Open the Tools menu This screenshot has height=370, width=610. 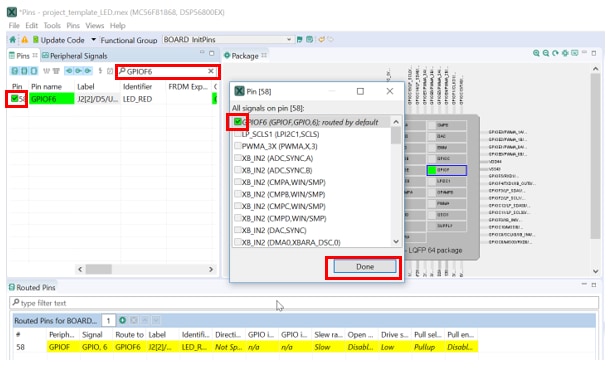coord(52,26)
